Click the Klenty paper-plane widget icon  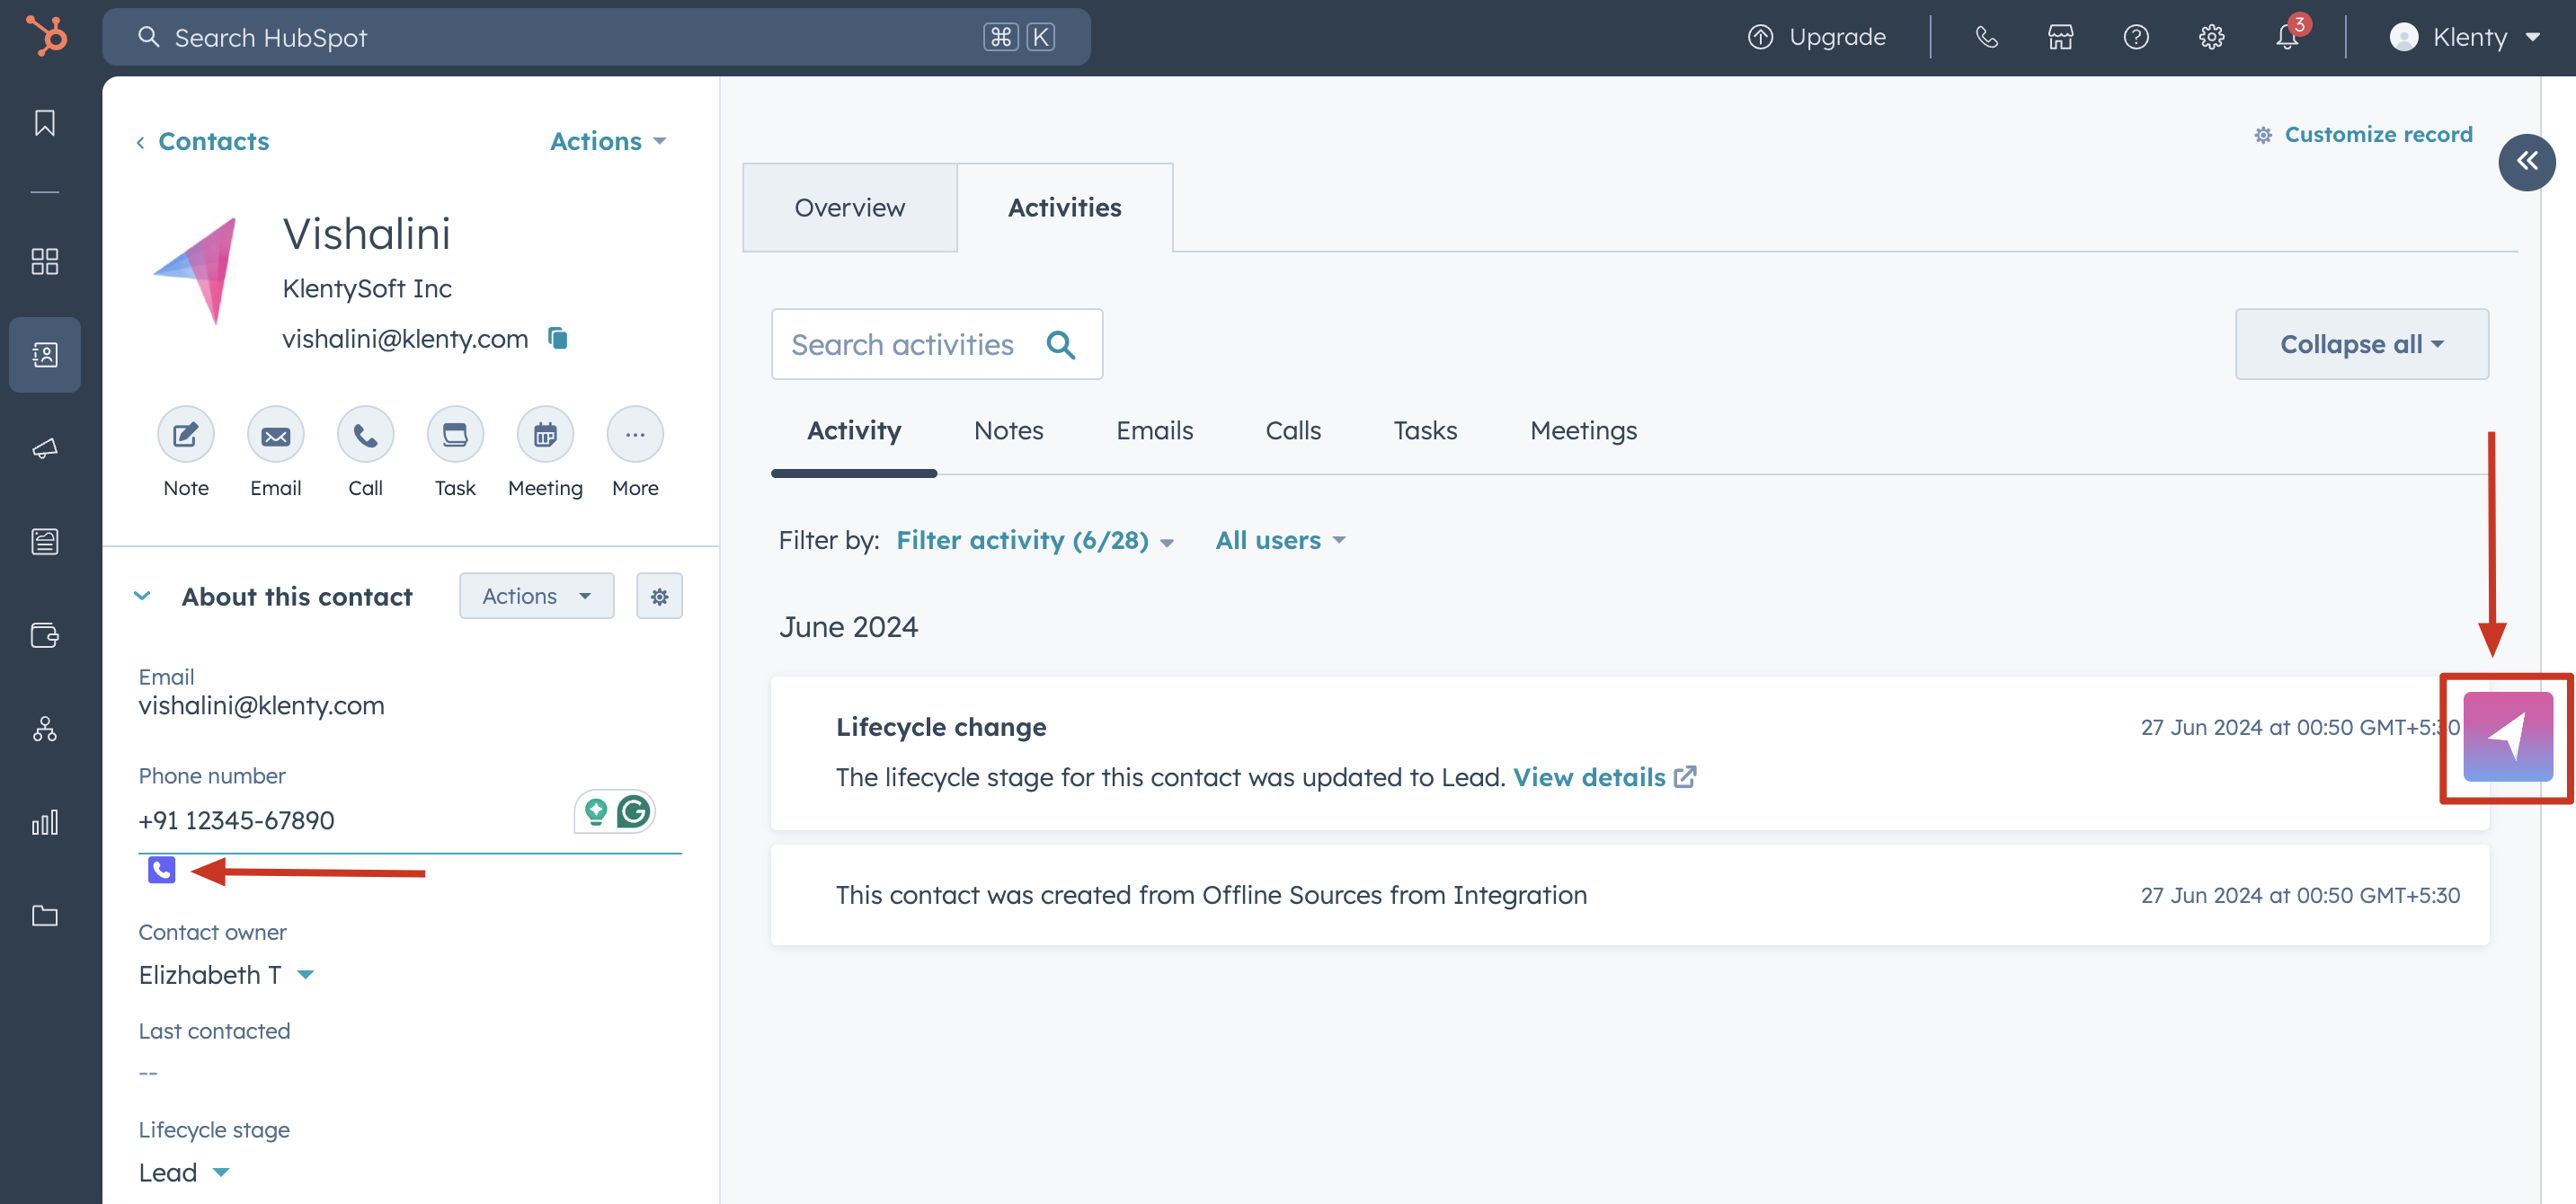(x=2507, y=737)
